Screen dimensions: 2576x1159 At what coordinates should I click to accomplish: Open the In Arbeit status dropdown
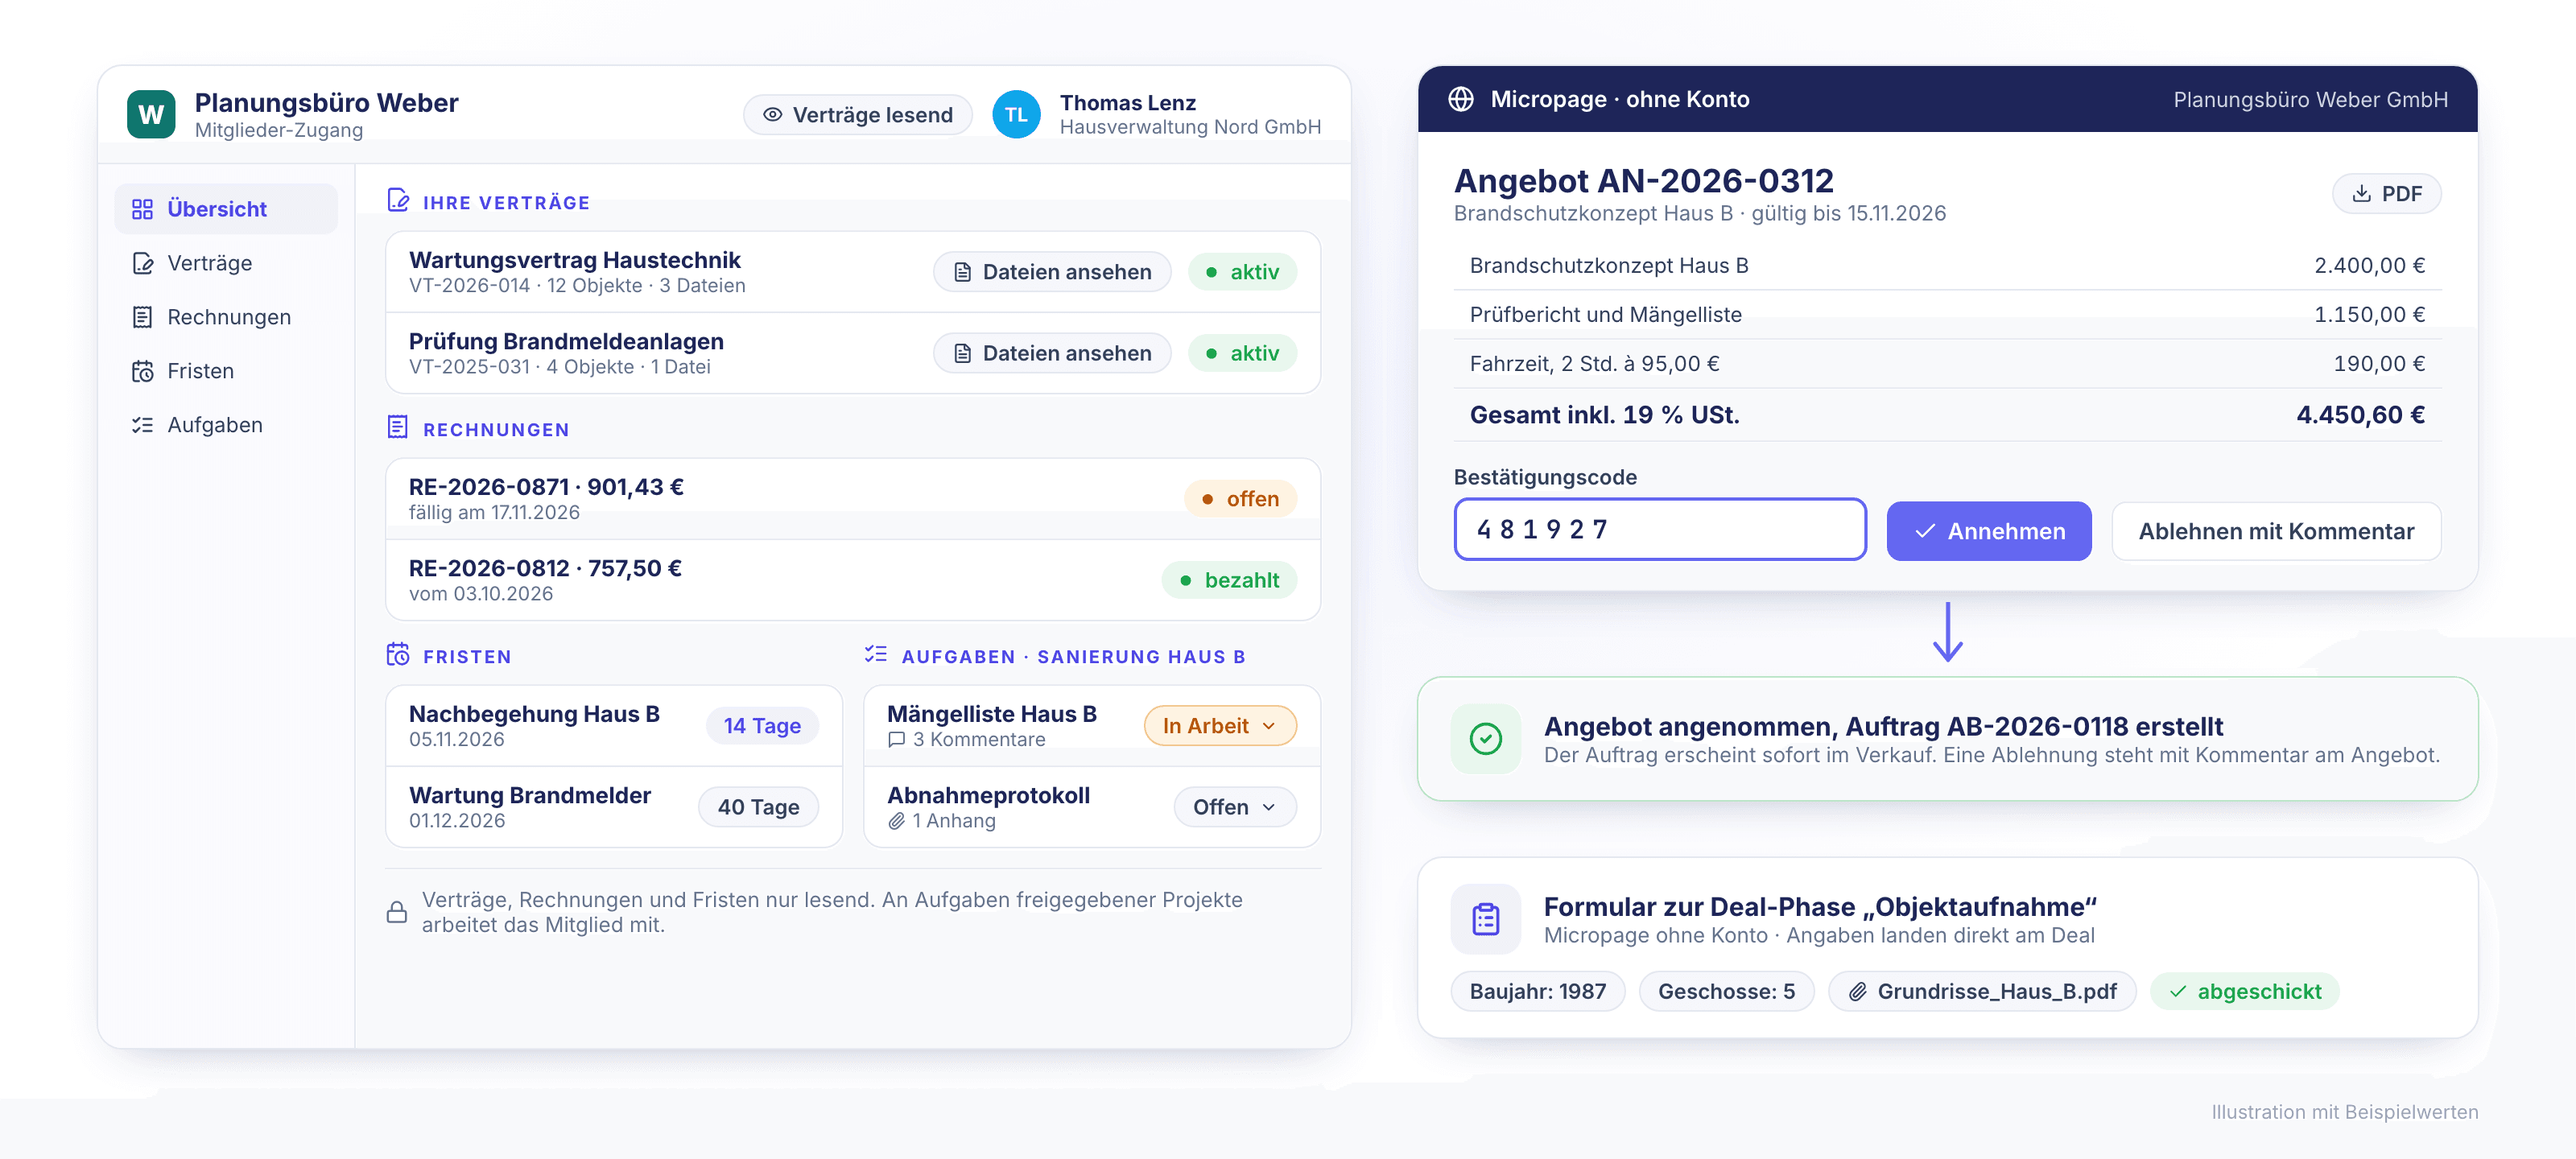[1220, 726]
